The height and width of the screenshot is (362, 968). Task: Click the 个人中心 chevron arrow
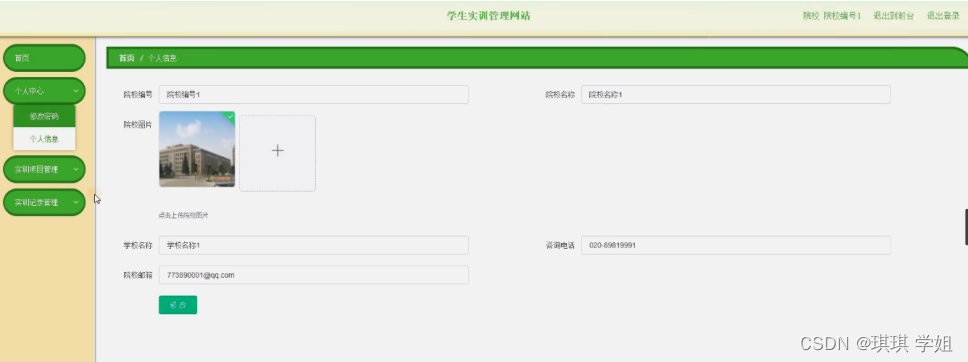click(x=75, y=91)
